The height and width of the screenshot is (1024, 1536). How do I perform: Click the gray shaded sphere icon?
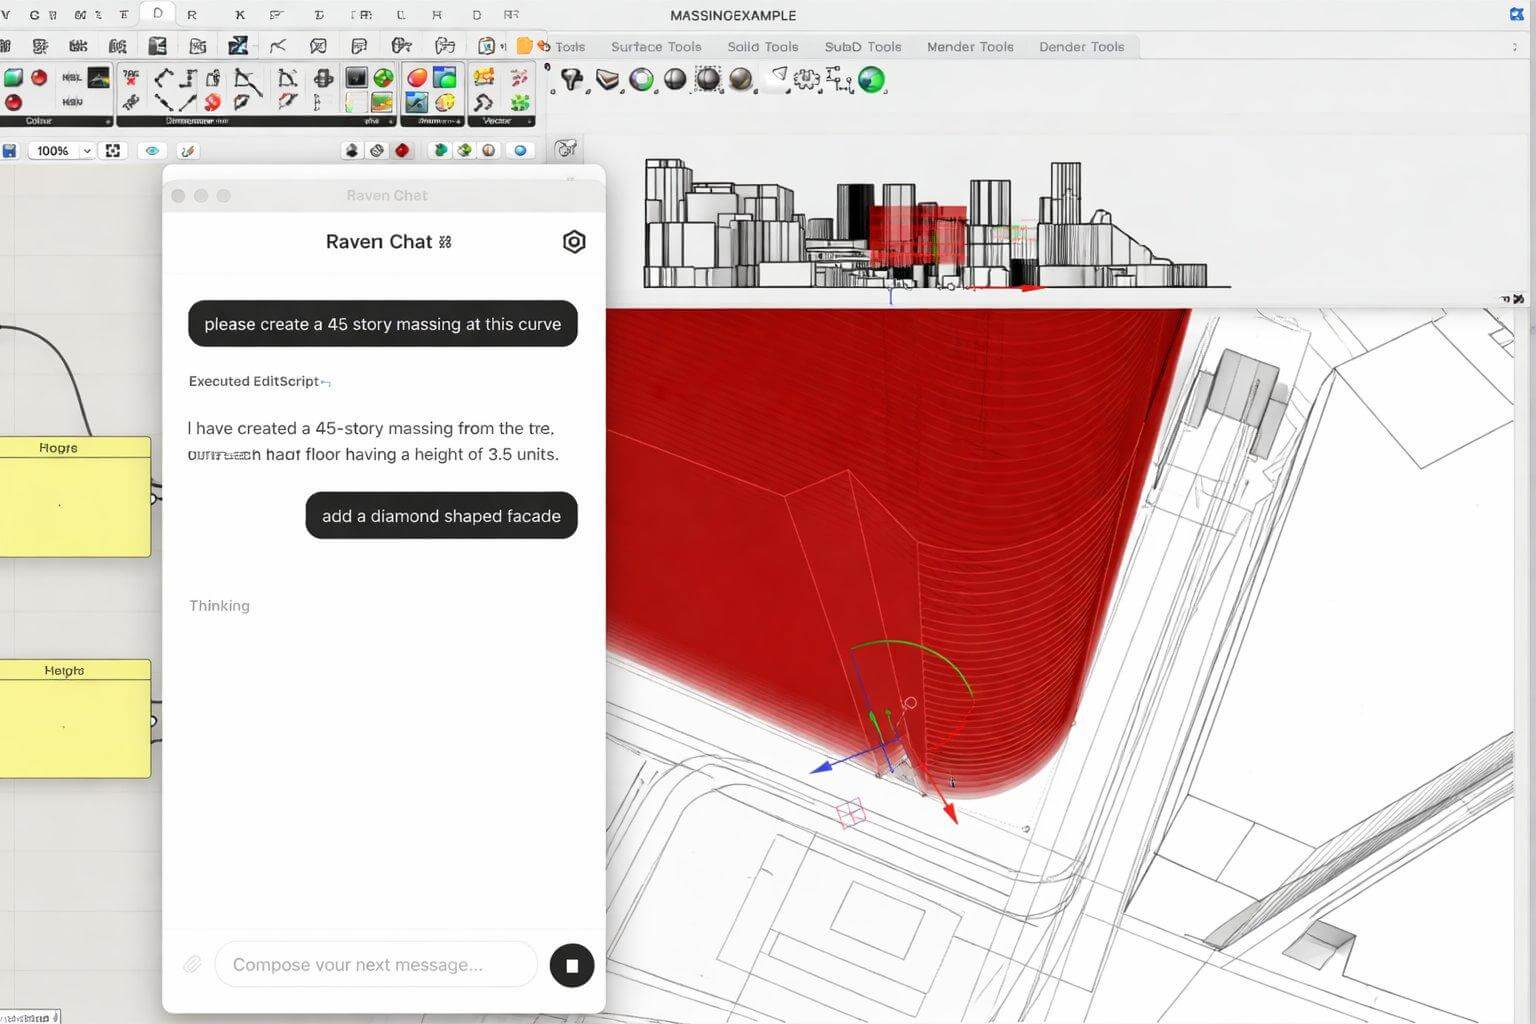point(675,80)
